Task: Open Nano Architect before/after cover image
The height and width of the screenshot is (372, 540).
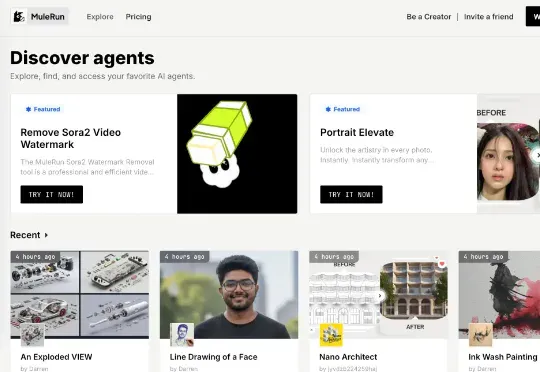Action: coord(378,294)
